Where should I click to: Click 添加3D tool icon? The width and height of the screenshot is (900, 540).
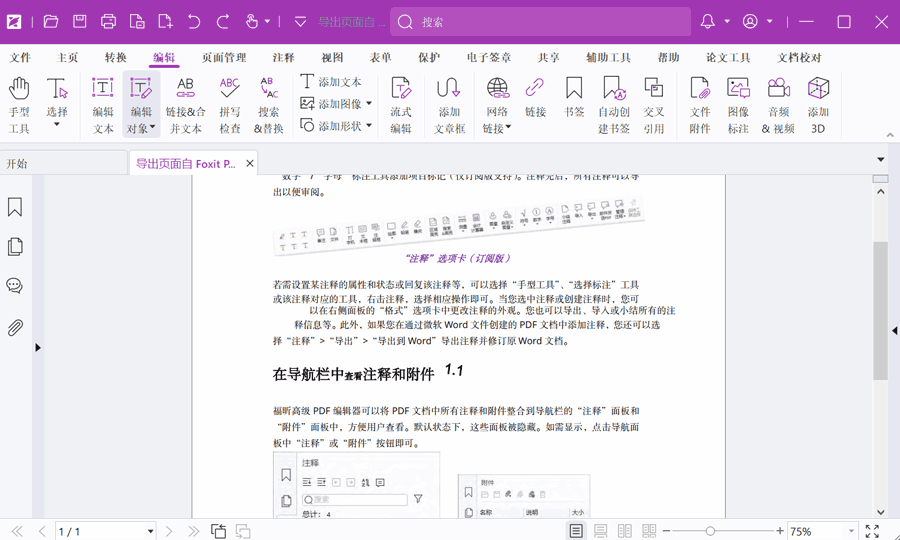[818, 104]
